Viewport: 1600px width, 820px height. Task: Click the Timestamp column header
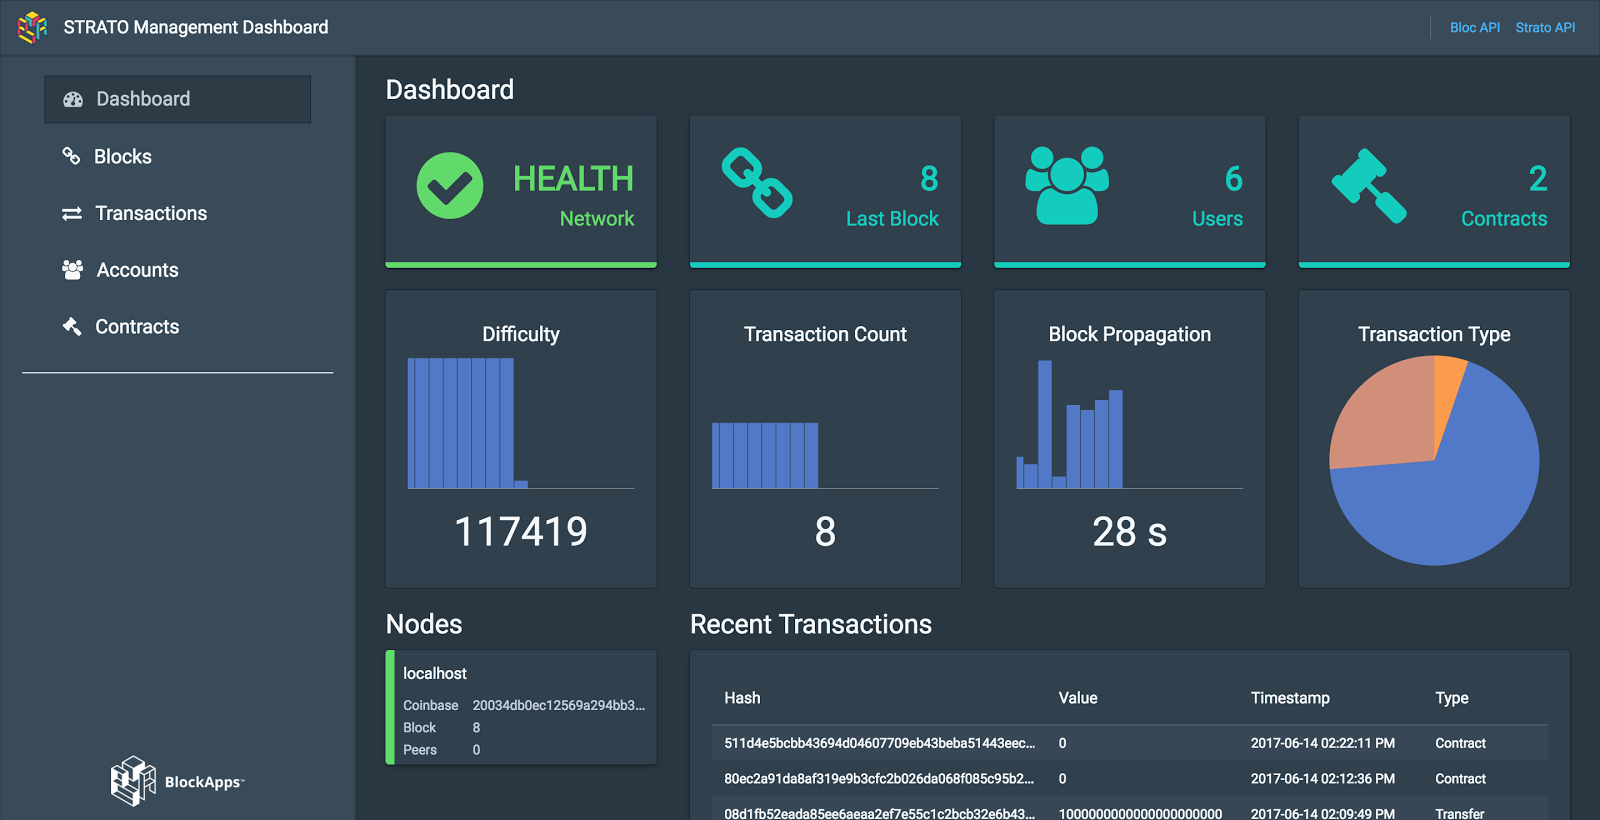pos(1290,698)
